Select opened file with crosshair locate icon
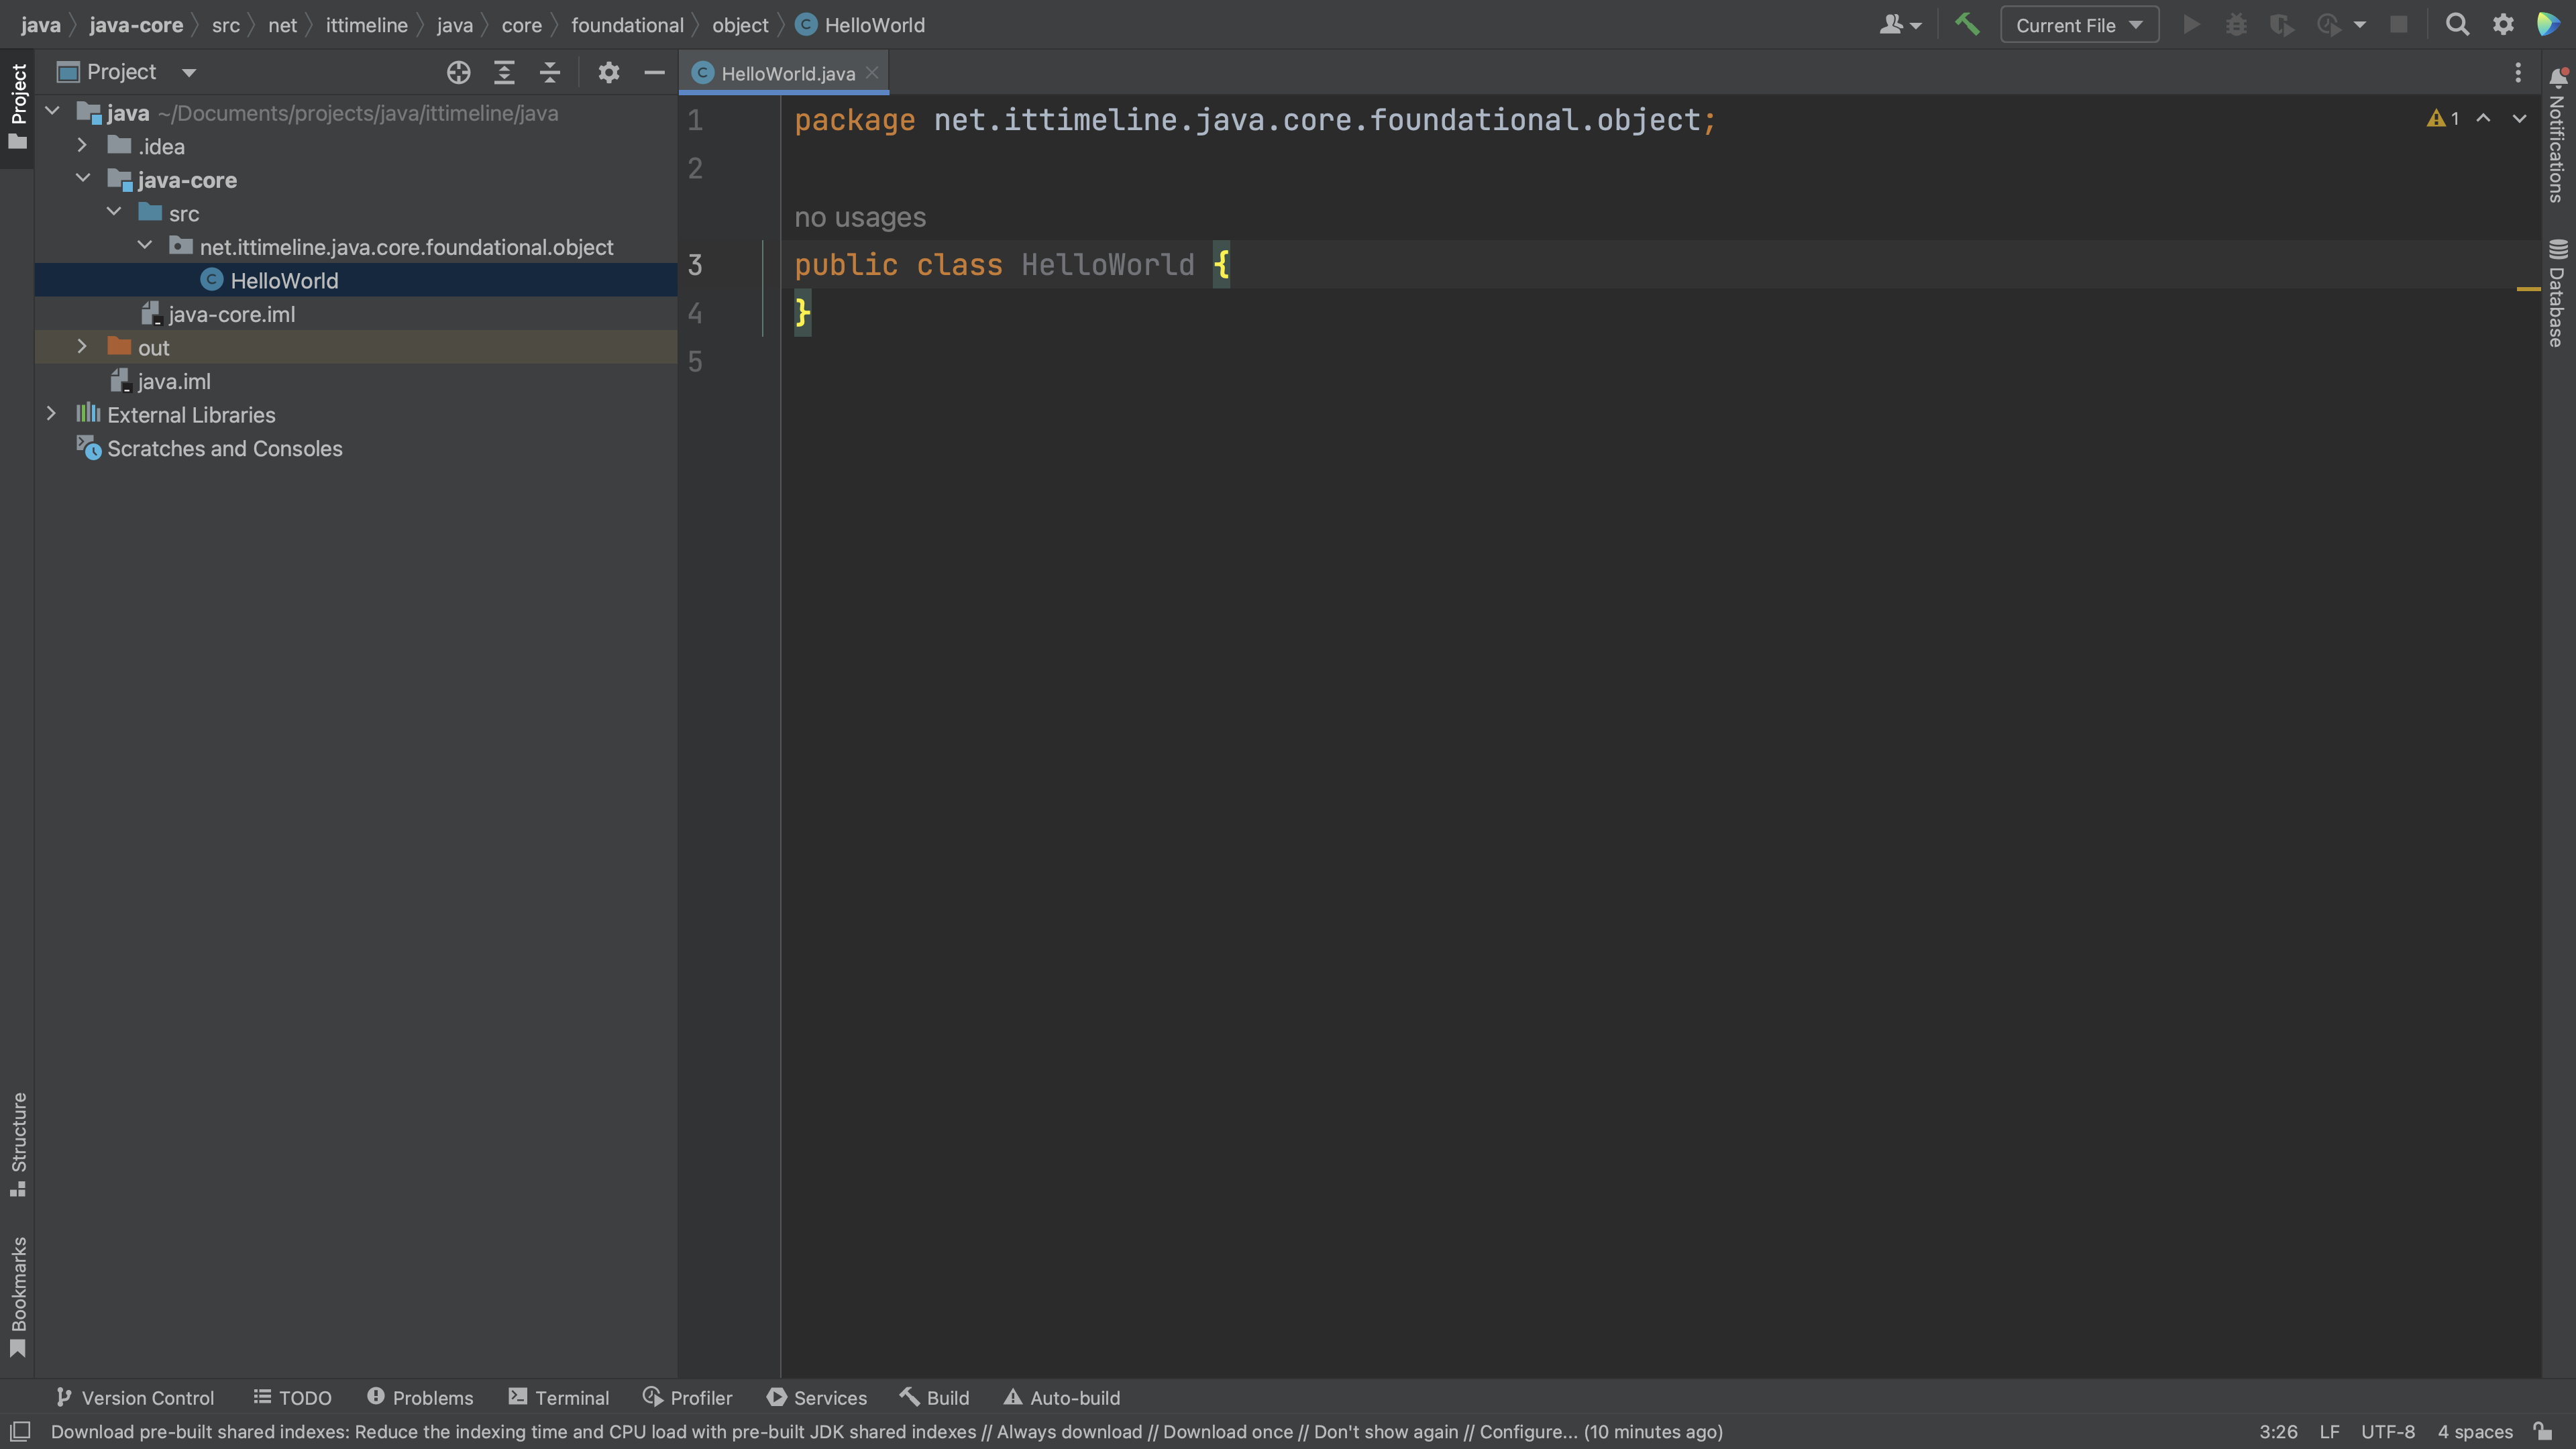This screenshot has width=2576, height=1449. tap(458, 72)
